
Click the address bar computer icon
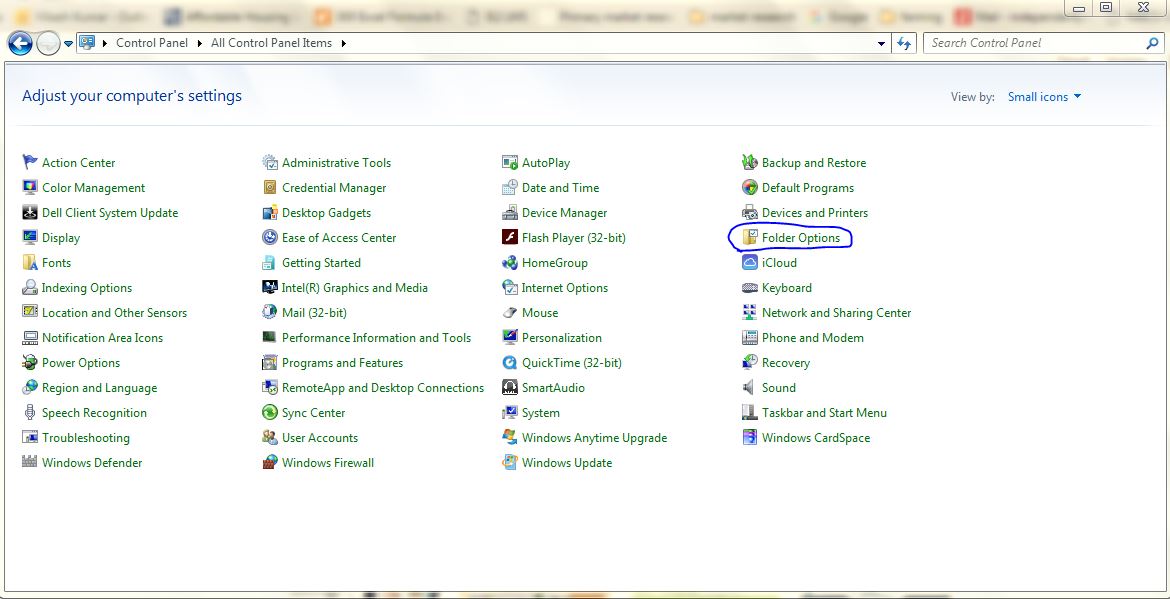[87, 43]
